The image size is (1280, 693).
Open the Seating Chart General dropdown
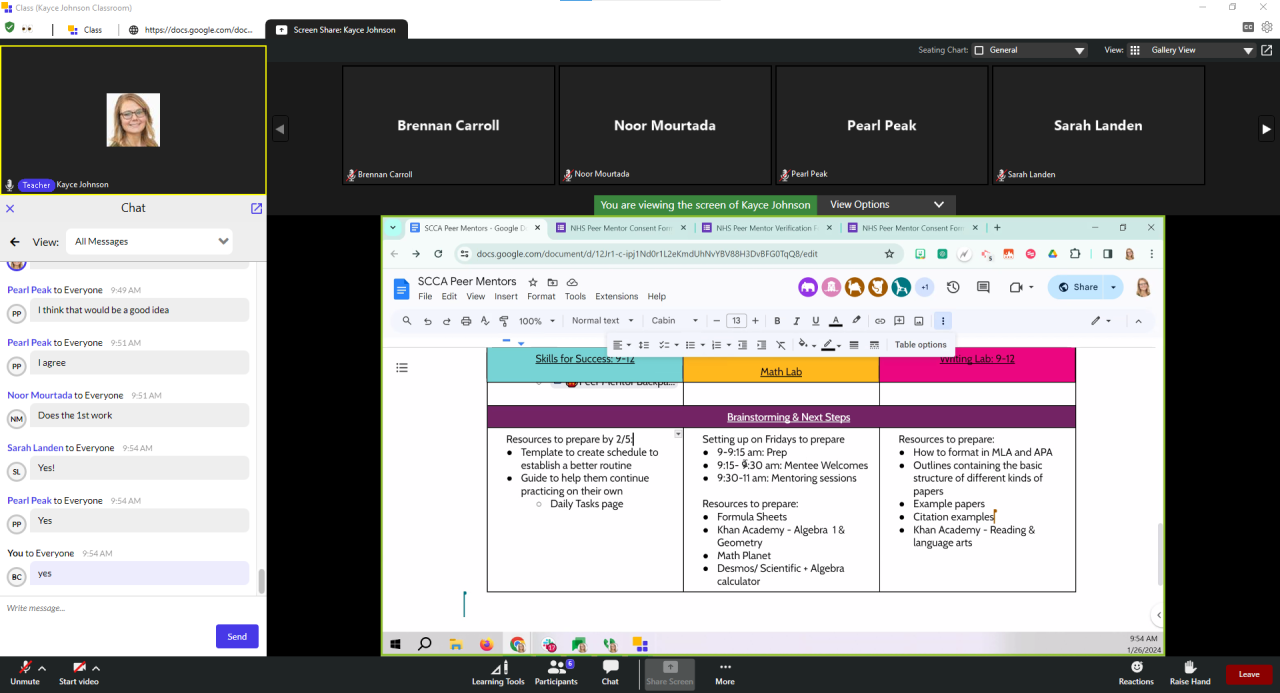point(1031,50)
